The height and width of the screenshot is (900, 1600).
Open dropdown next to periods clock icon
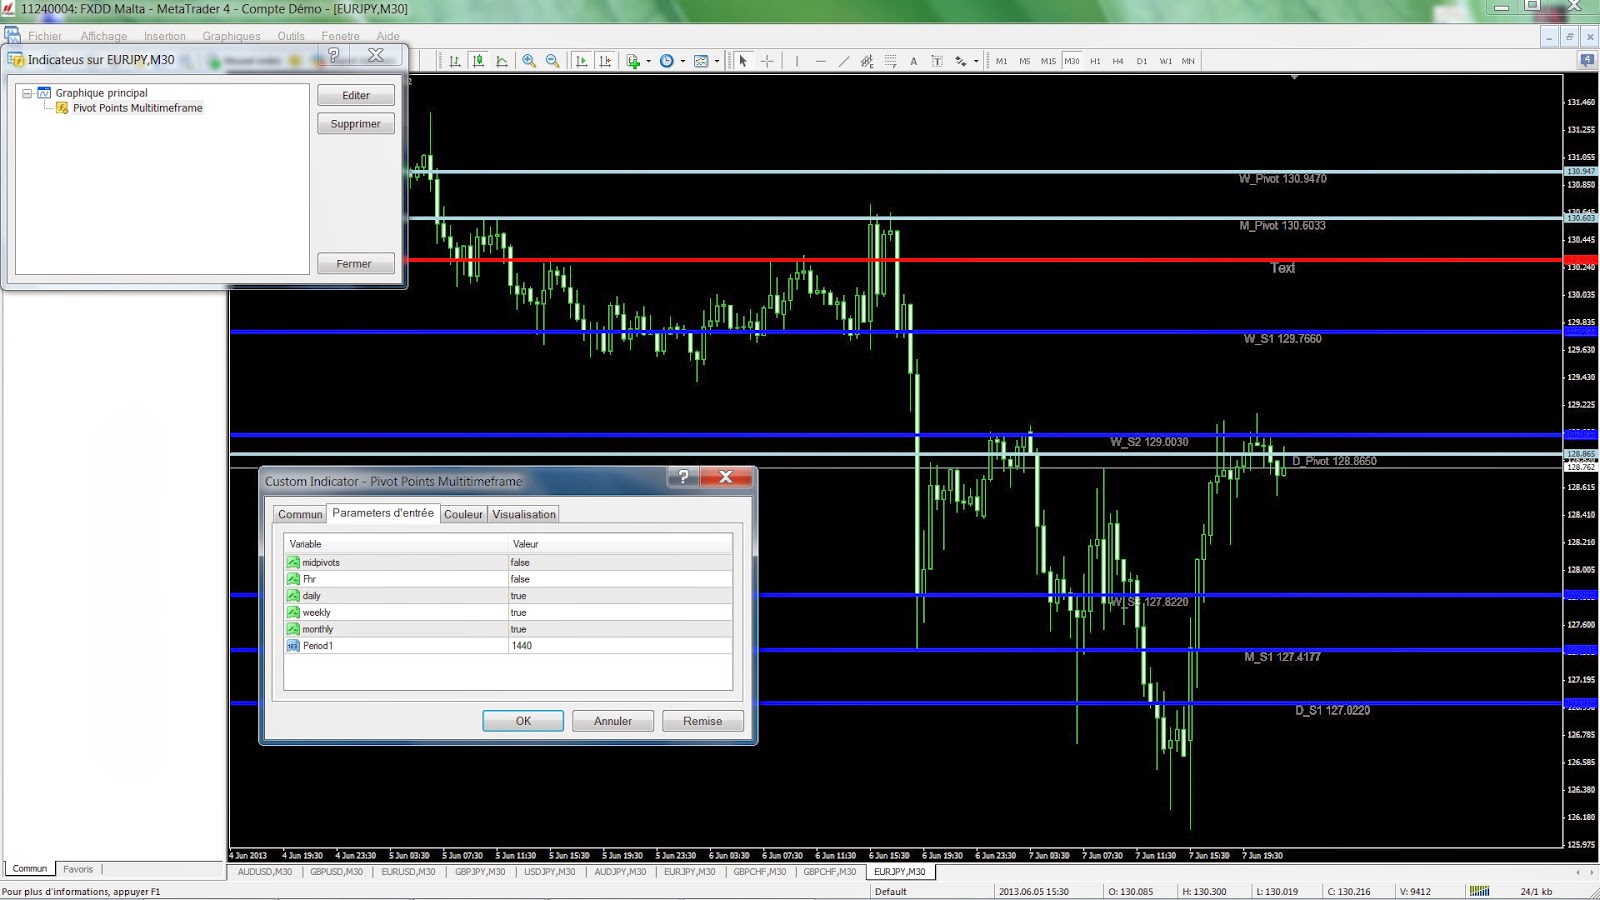(683, 61)
